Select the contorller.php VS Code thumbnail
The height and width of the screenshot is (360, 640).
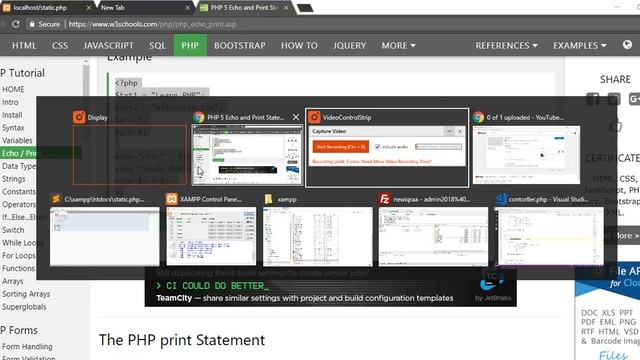[x=549, y=236]
